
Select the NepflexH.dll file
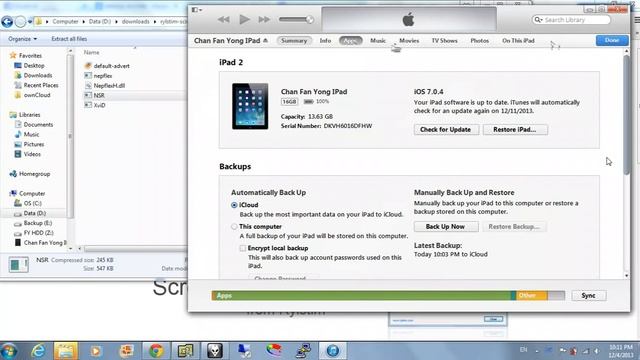pos(105,85)
